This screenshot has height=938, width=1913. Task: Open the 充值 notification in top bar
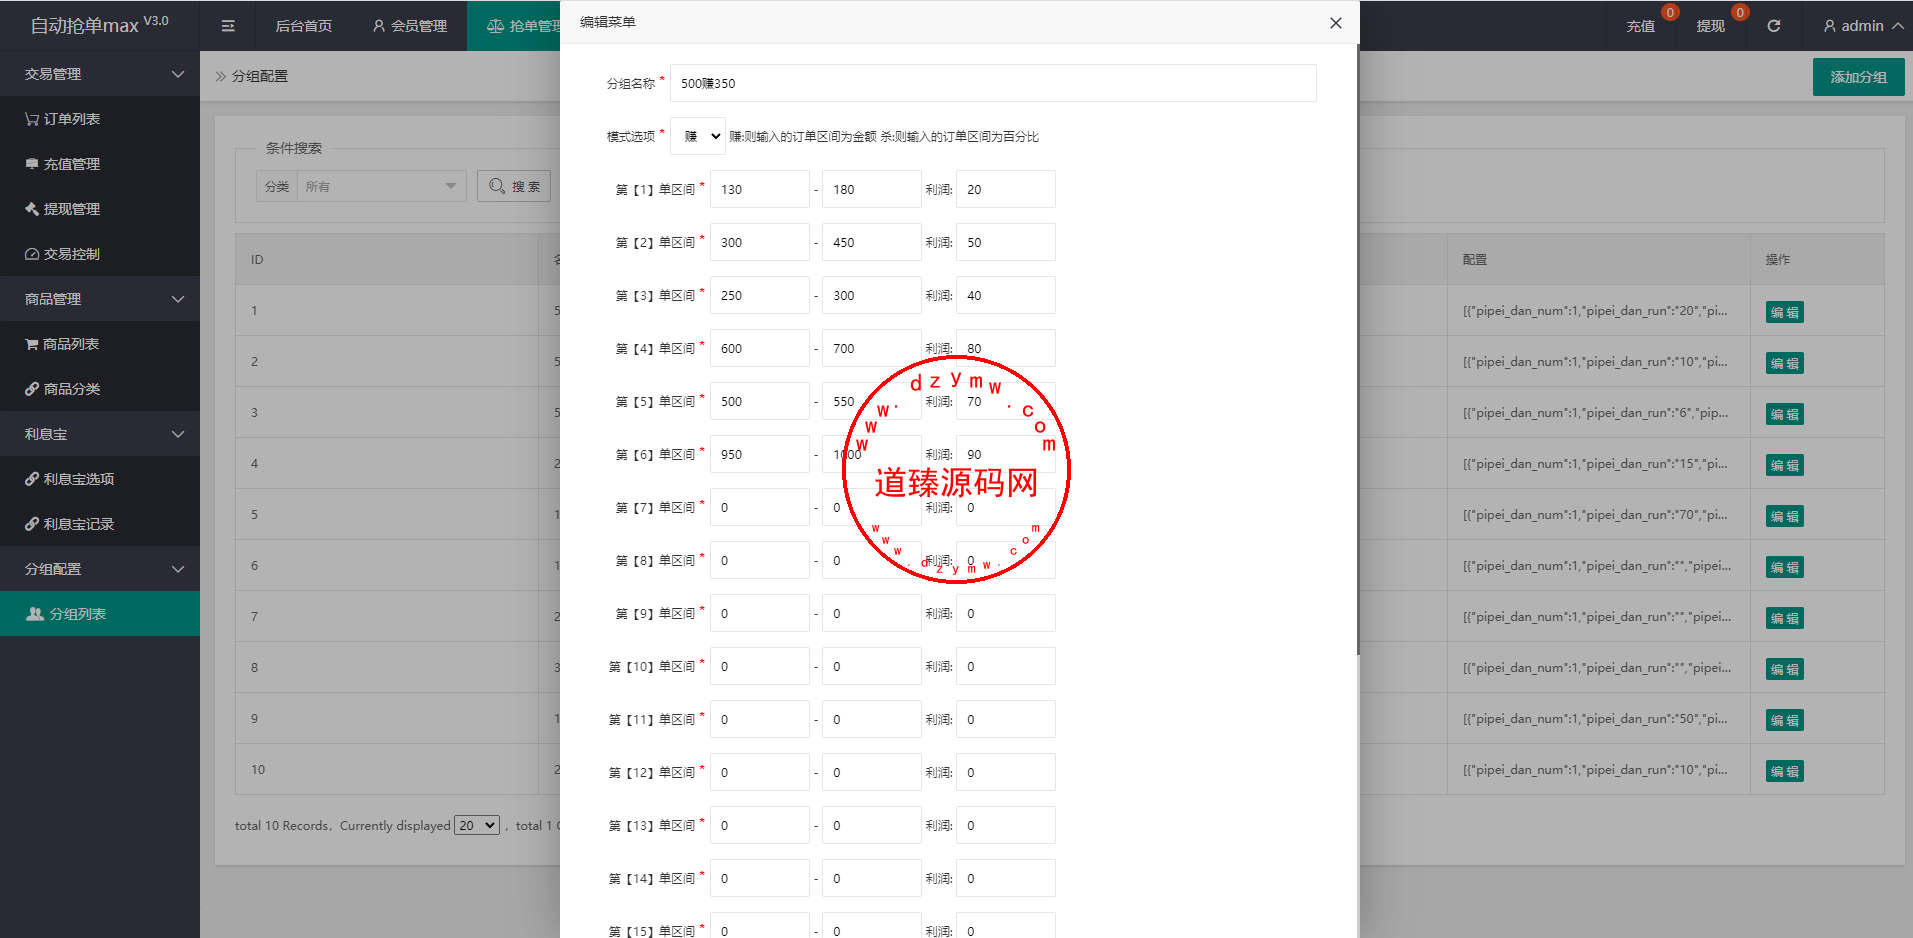pos(1641,26)
